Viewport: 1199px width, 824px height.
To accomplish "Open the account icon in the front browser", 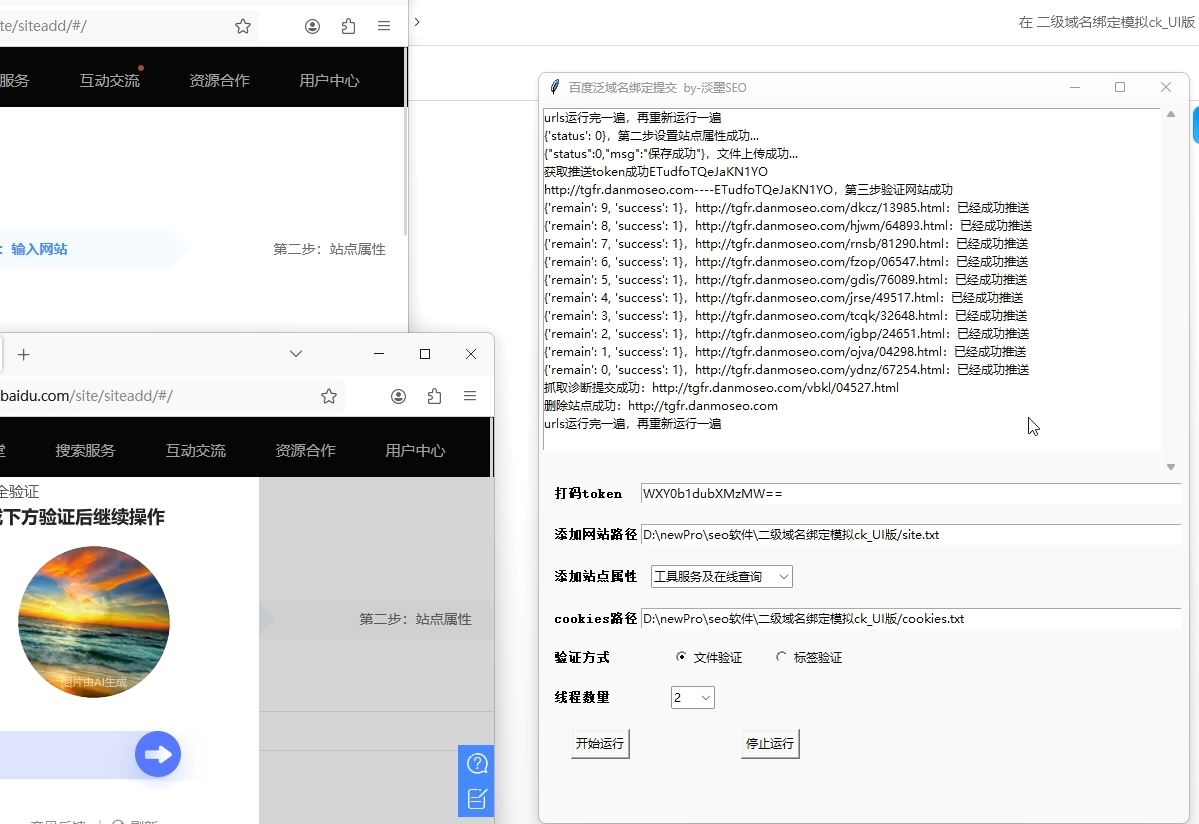I will [398, 396].
